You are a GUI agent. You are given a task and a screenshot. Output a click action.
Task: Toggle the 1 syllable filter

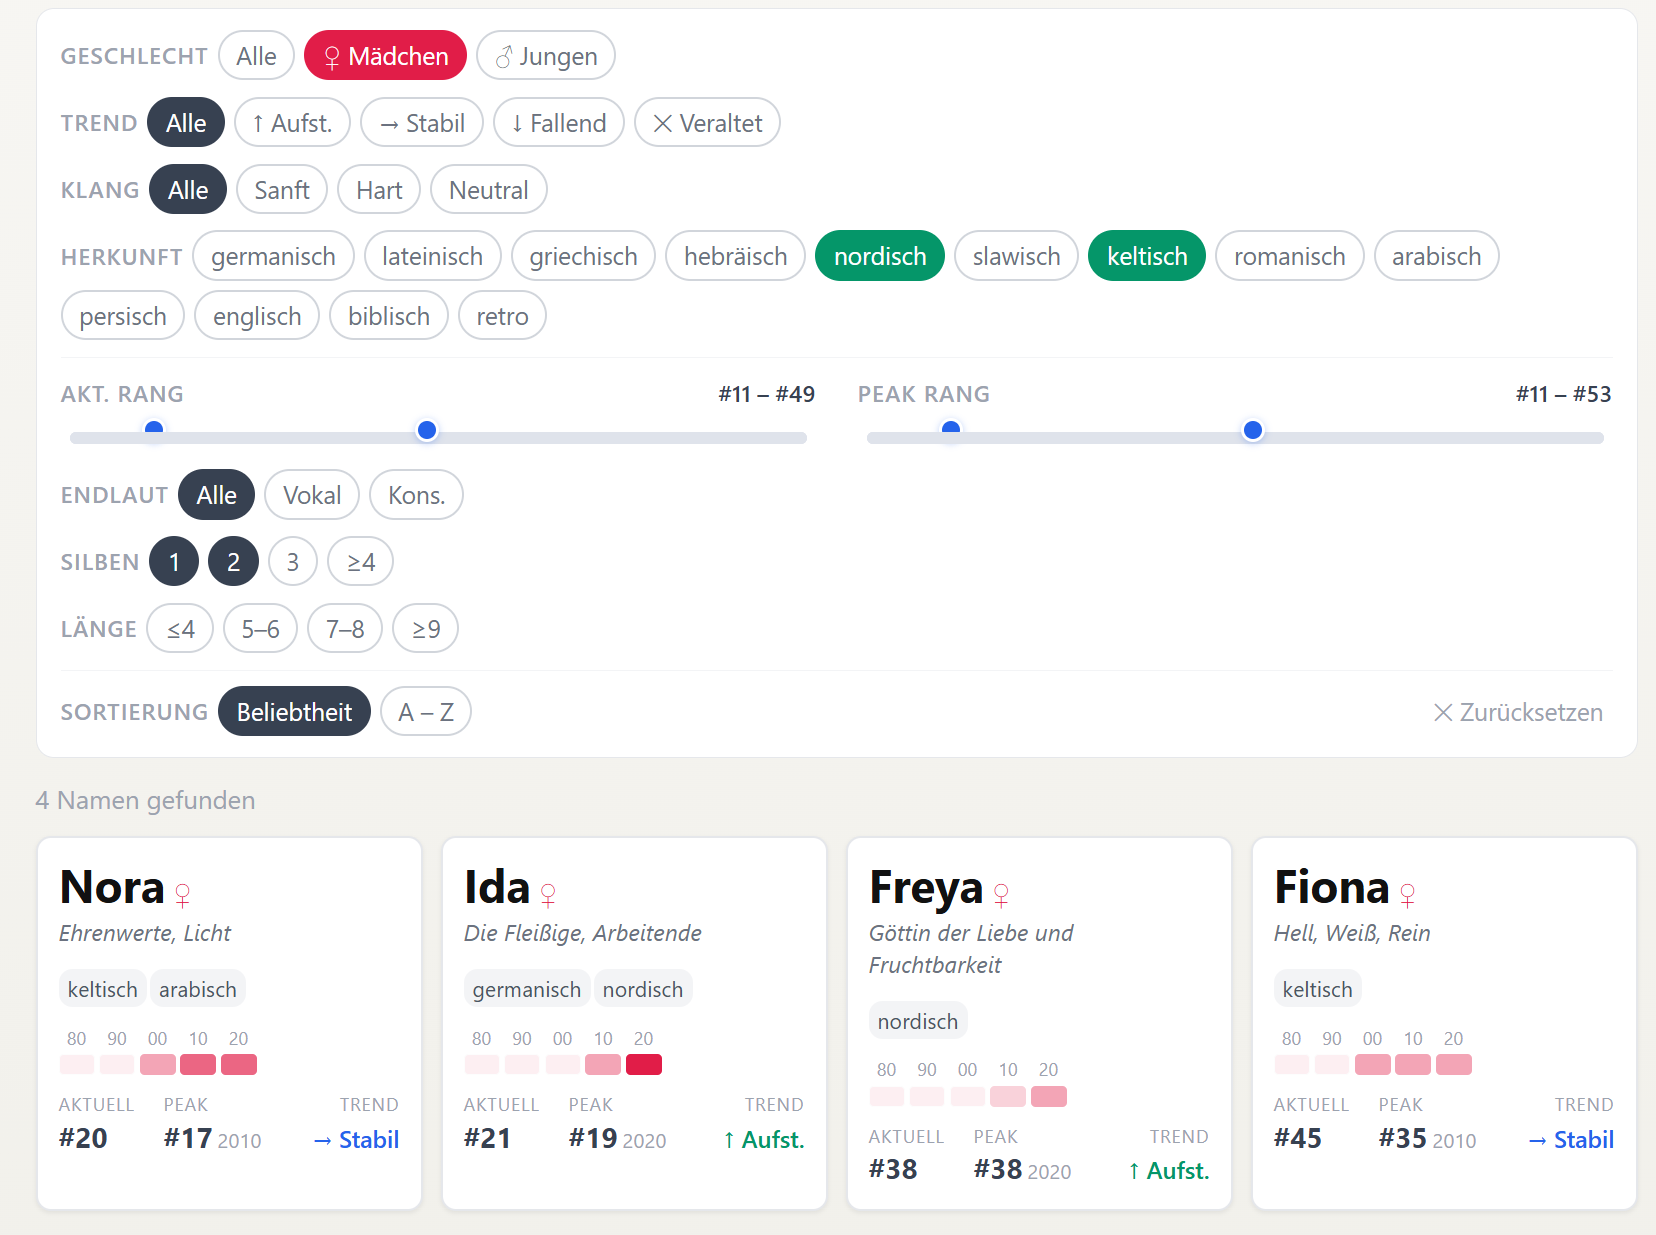174,562
